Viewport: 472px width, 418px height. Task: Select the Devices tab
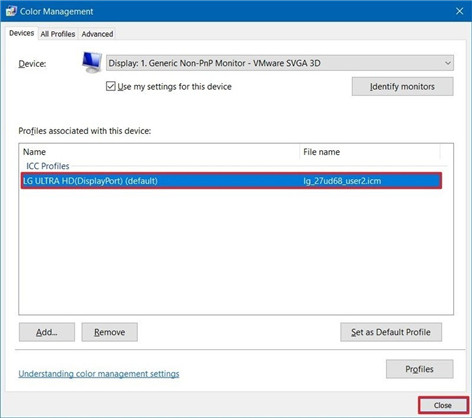pos(22,33)
